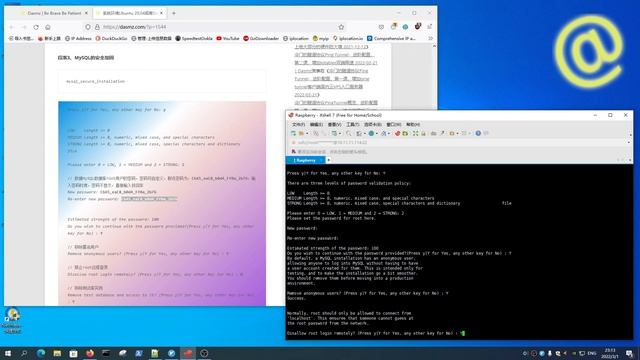Open the SpeedtestOokla bookmark
Image resolution: width=640 pixels, height=360 pixels.
194,38
